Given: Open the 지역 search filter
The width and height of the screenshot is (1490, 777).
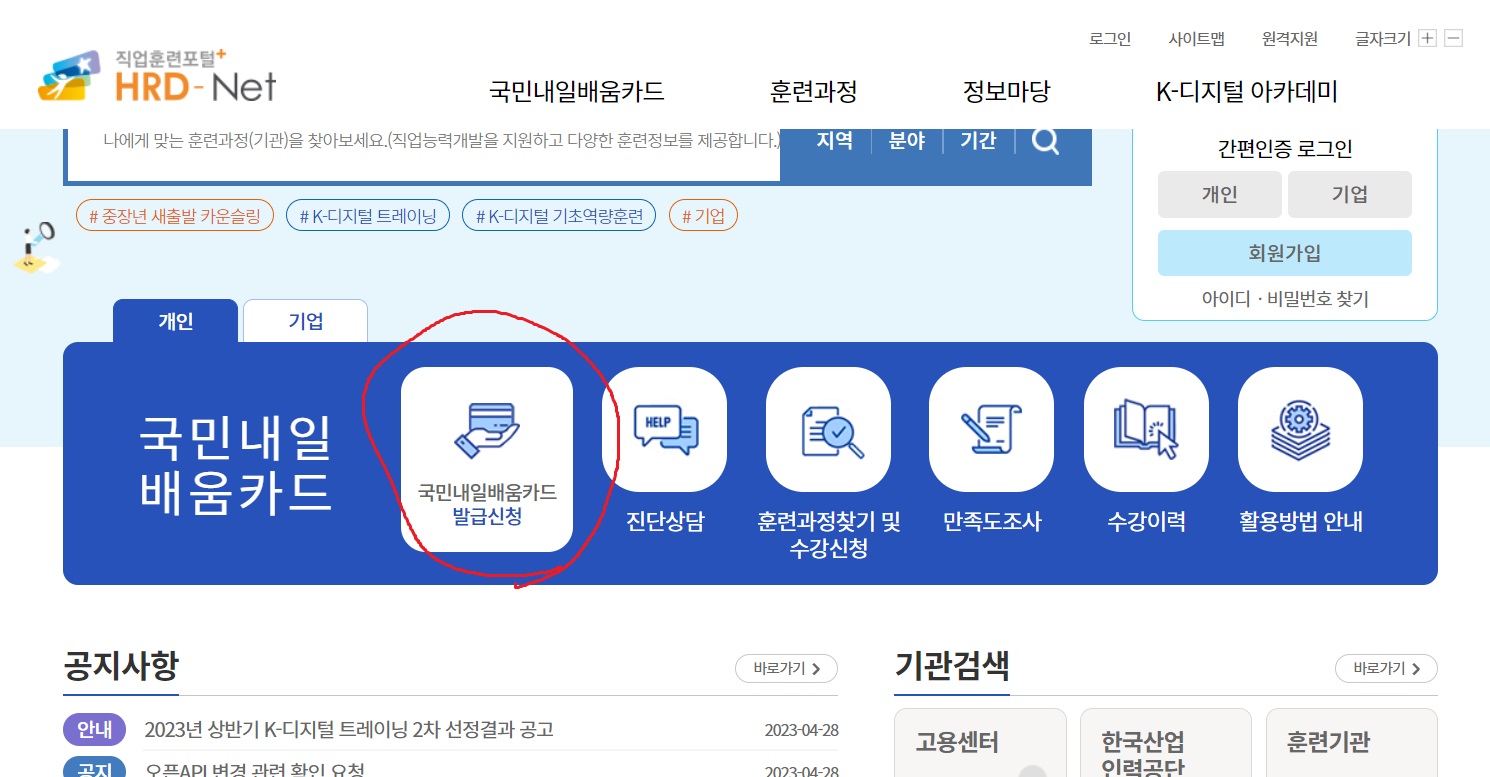Looking at the screenshot, I should click(834, 141).
